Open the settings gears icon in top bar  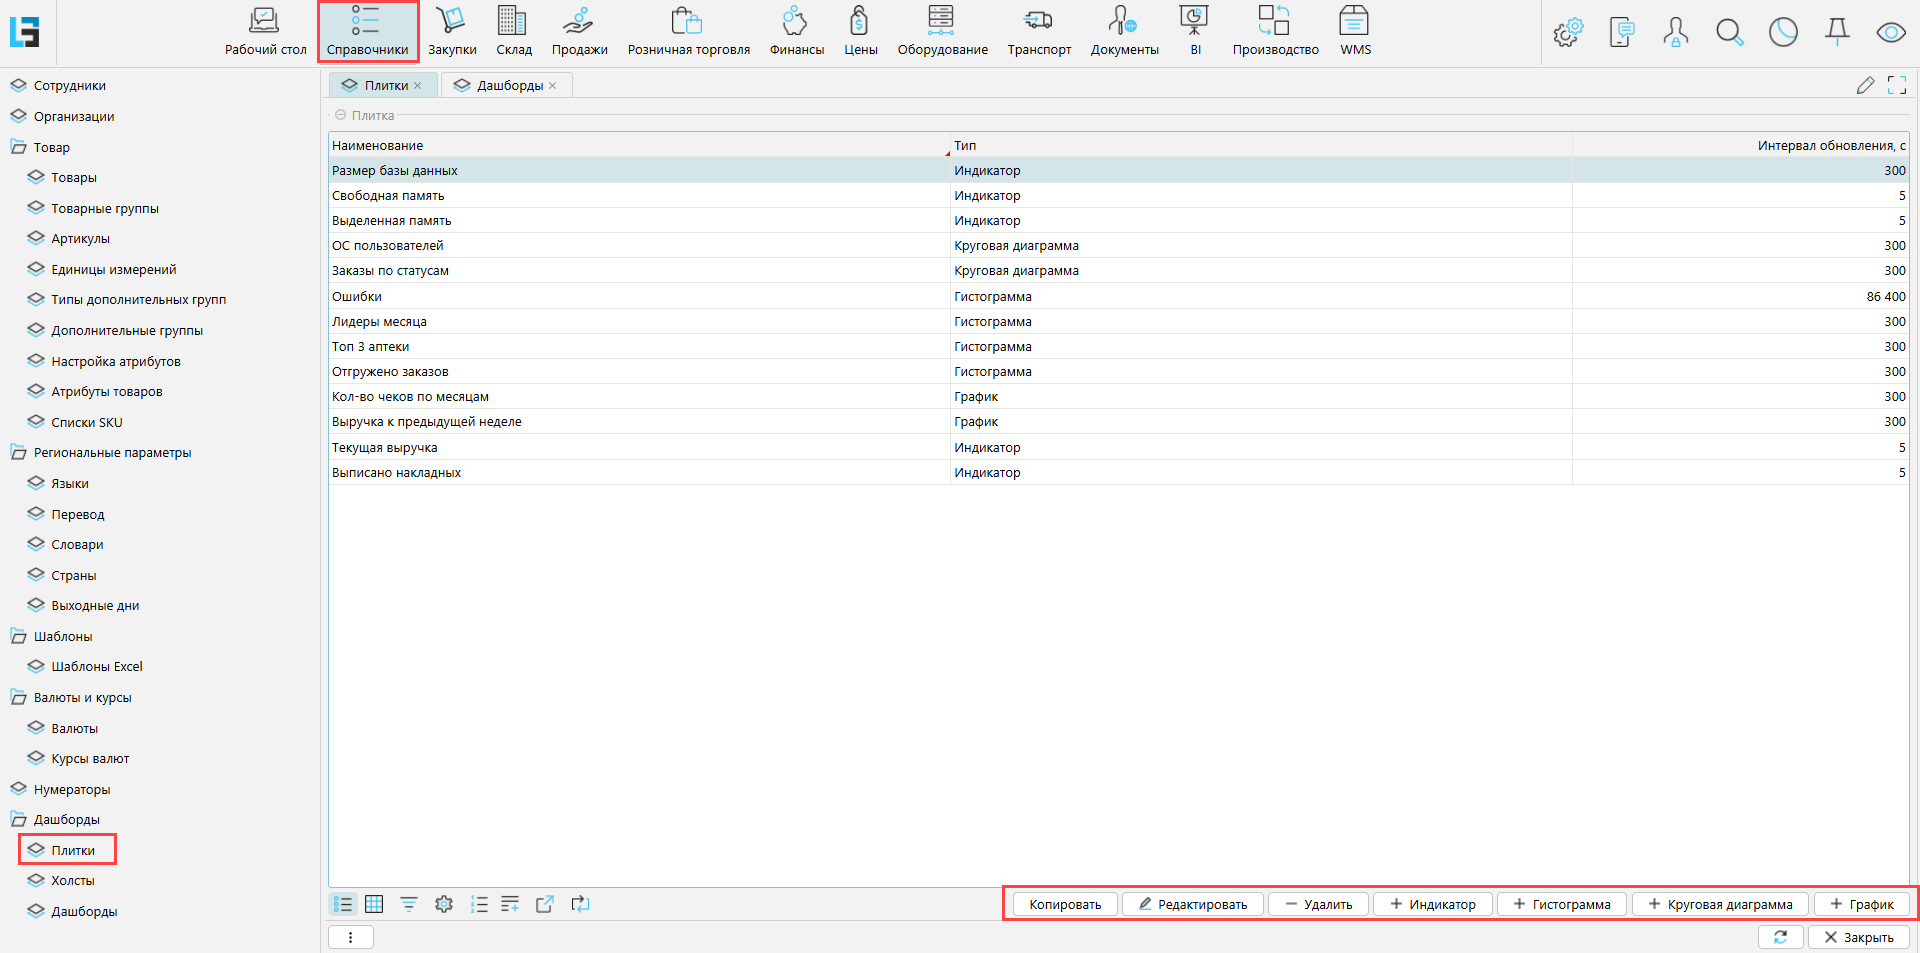tap(1568, 33)
